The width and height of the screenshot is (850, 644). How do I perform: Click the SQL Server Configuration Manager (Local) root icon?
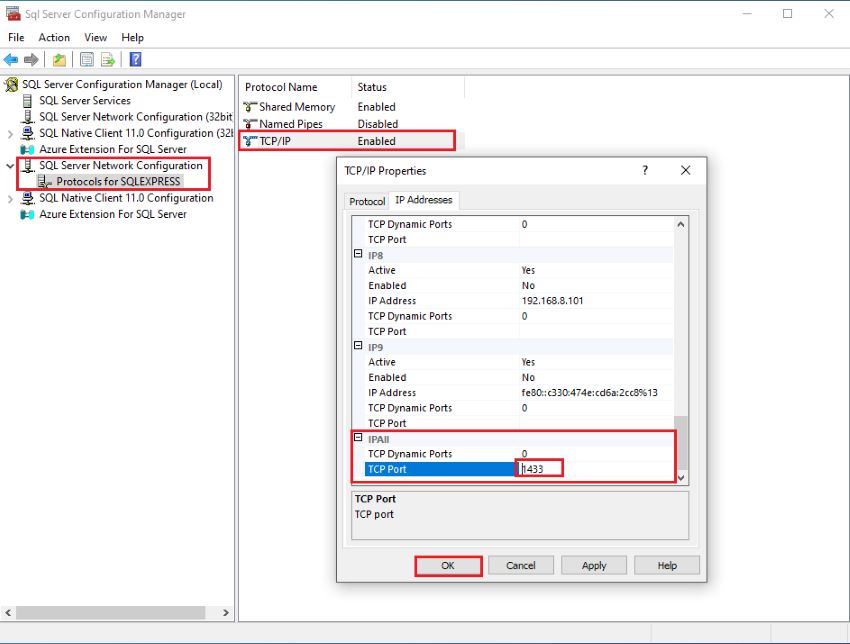(11, 85)
